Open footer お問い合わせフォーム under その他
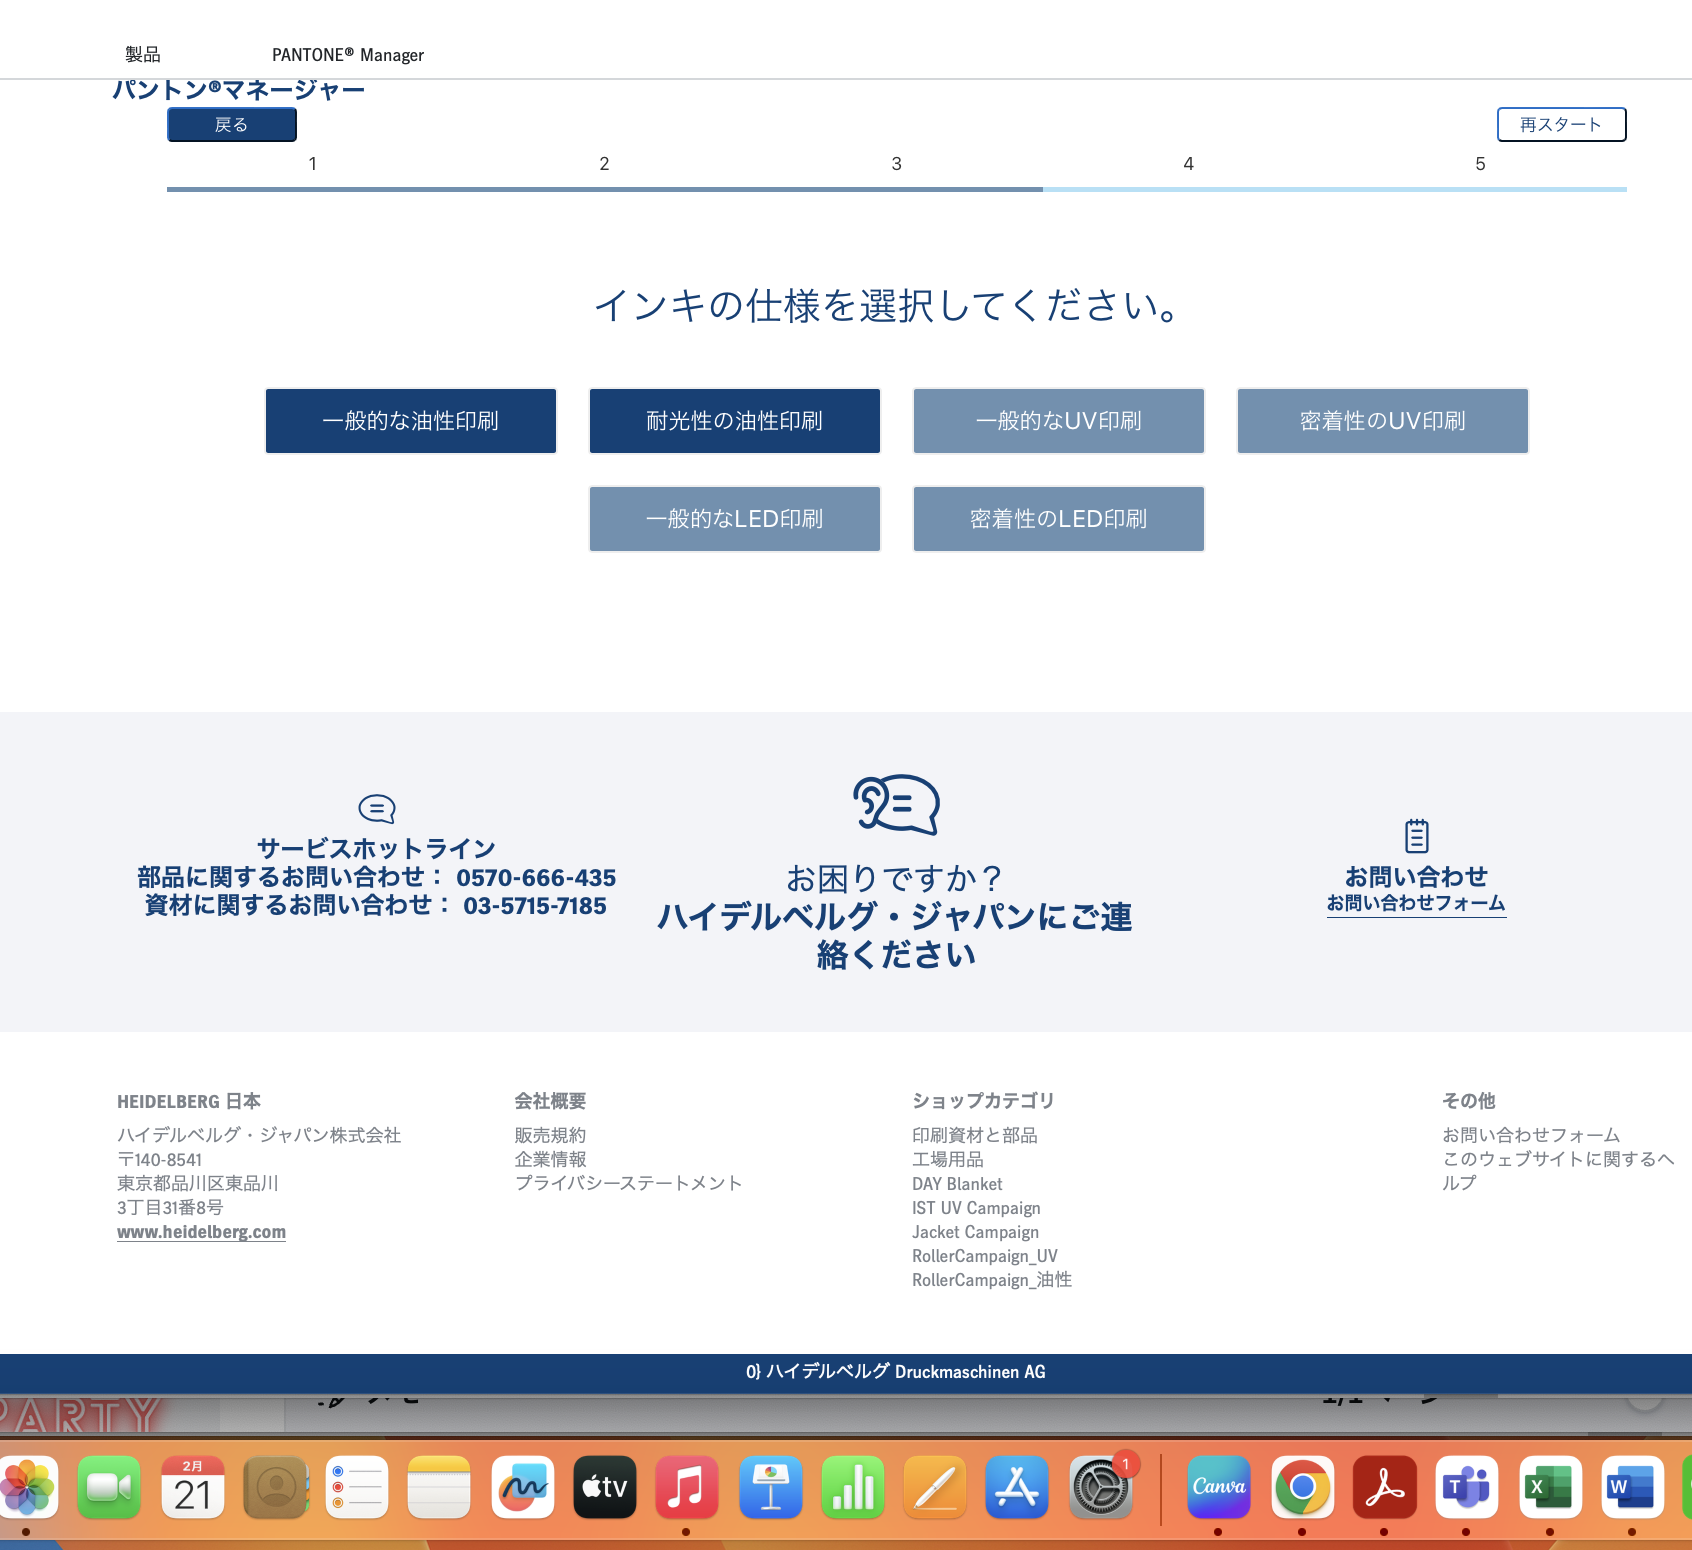The height and width of the screenshot is (1550, 1692). (x=1531, y=1135)
